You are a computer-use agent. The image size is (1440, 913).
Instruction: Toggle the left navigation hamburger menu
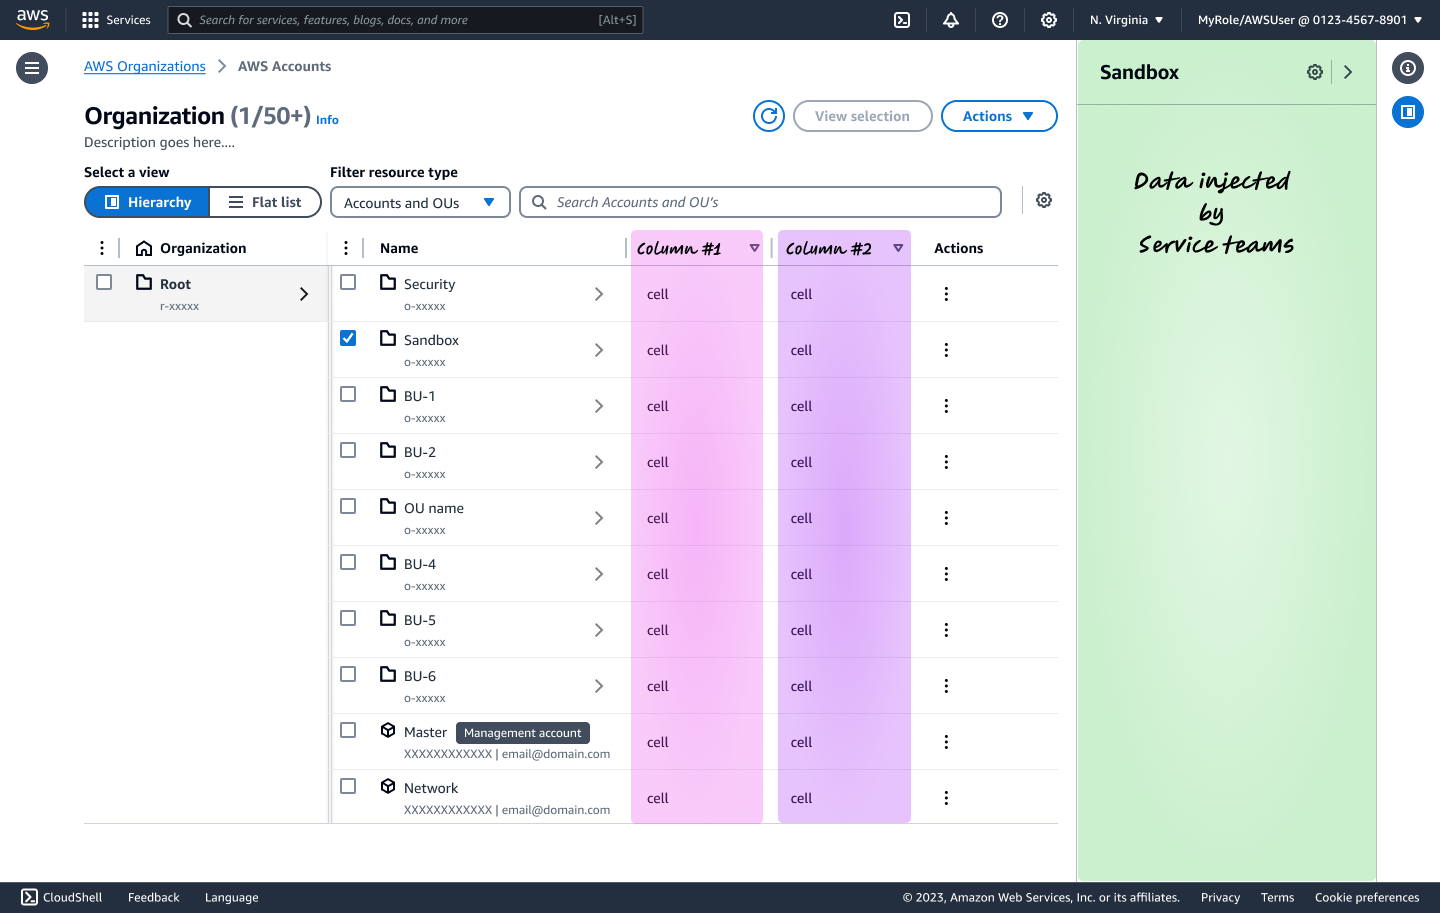(32, 68)
